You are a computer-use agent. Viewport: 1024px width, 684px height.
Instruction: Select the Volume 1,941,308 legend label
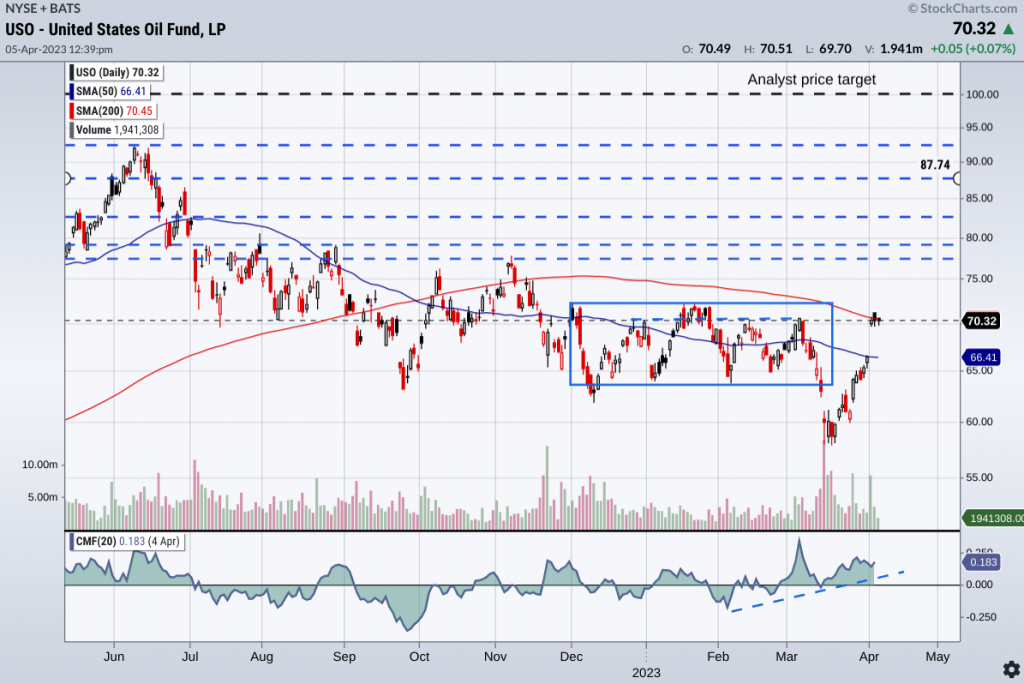click(117, 130)
